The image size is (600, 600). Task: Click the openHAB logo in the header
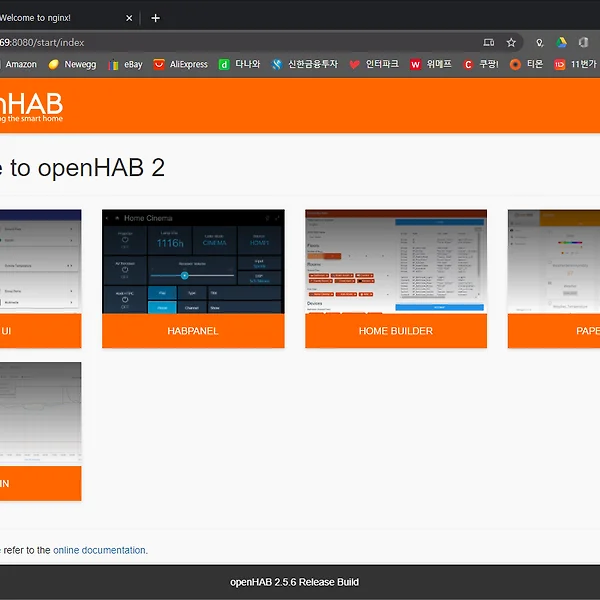pos(31,107)
